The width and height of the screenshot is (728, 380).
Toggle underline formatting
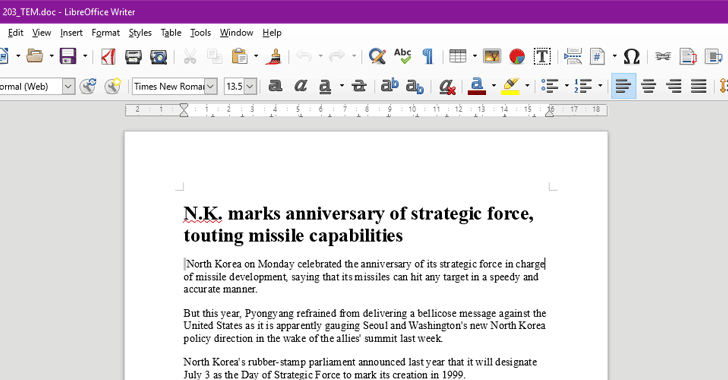pyautogui.click(x=325, y=86)
